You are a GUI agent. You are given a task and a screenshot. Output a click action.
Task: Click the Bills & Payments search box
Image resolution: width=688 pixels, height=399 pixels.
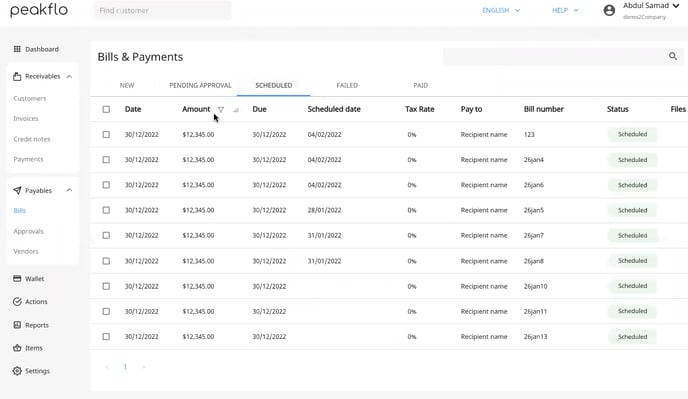pyautogui.click(x=563, y=56)
